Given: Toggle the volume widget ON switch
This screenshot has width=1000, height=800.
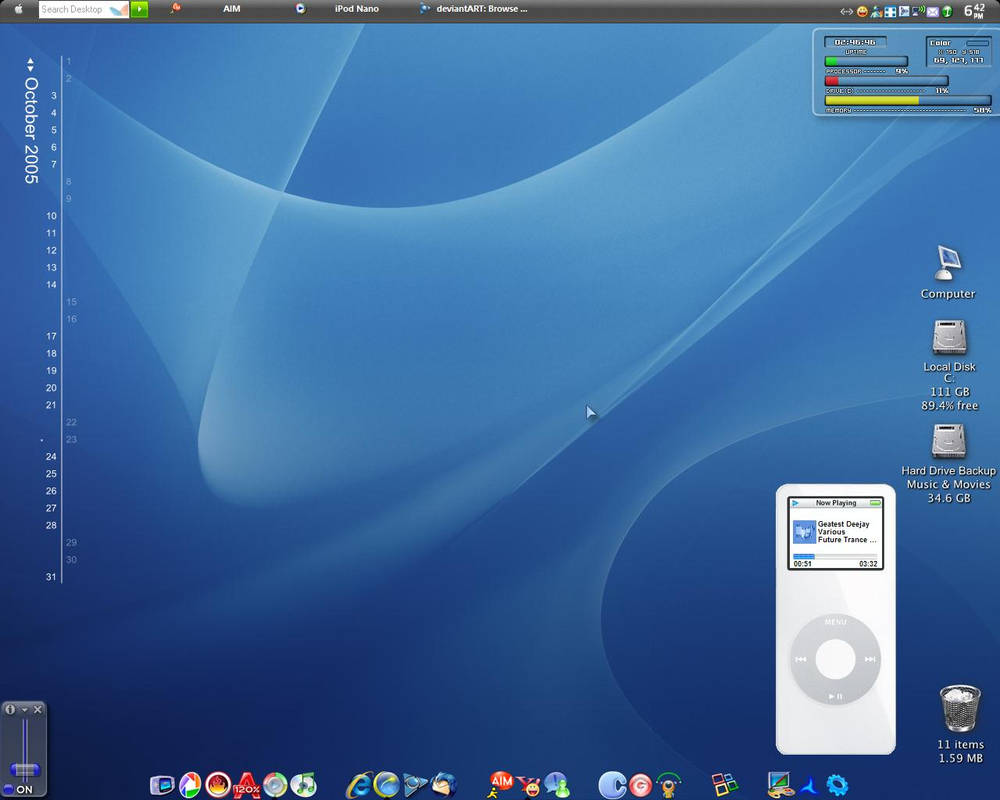Looking at the screenshot, I should point(18,790).
